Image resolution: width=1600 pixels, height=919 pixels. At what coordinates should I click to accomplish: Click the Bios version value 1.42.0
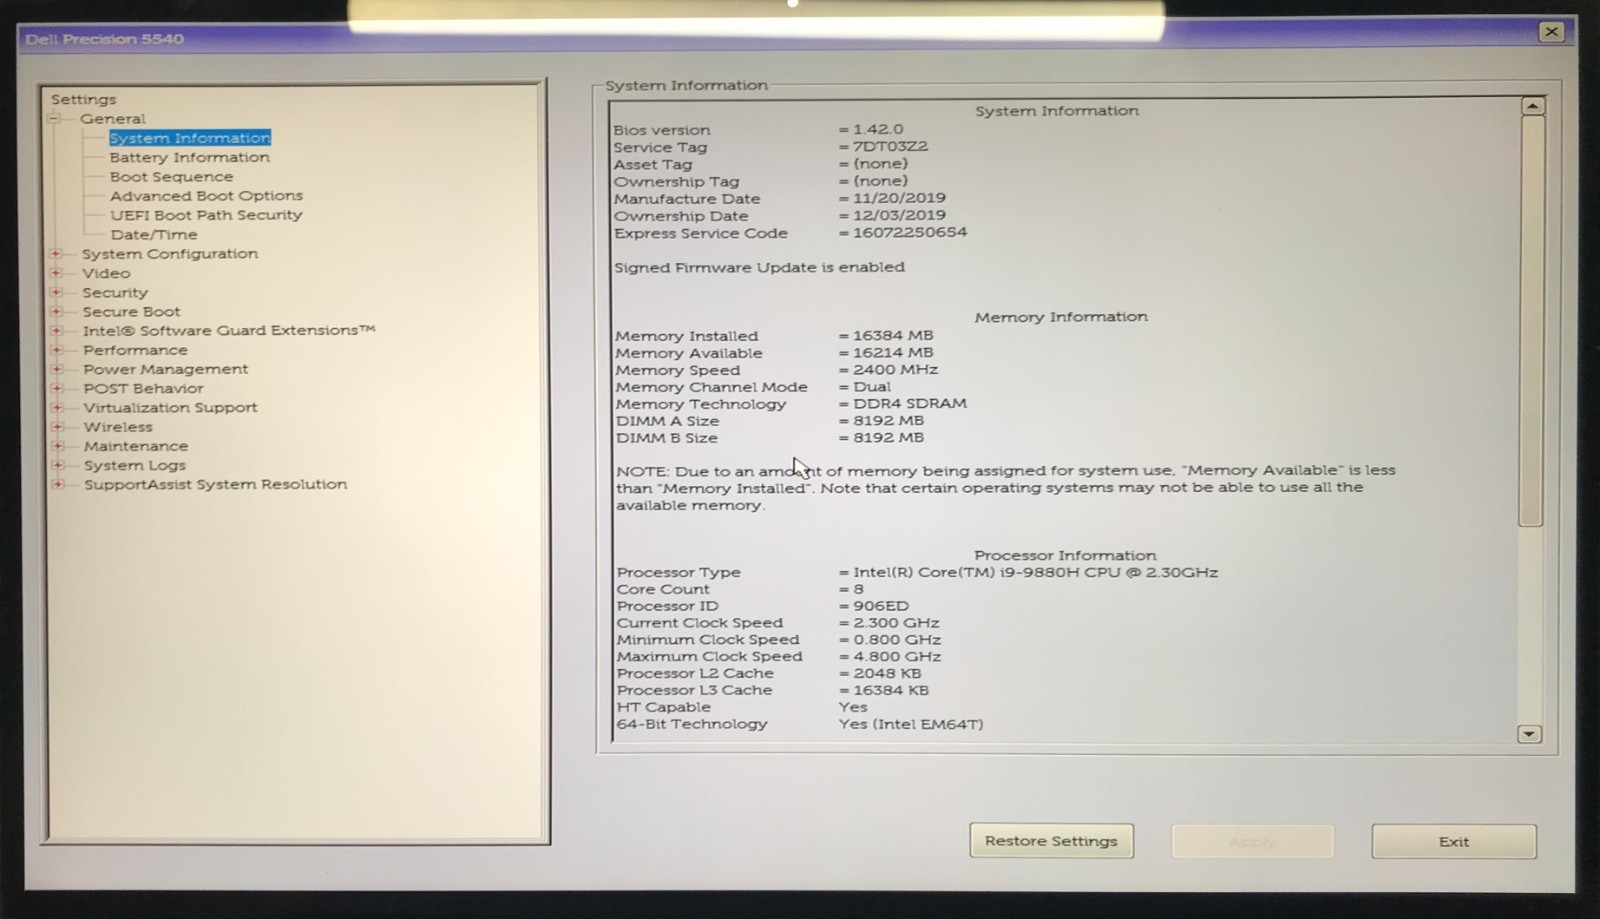click(877, 129)
